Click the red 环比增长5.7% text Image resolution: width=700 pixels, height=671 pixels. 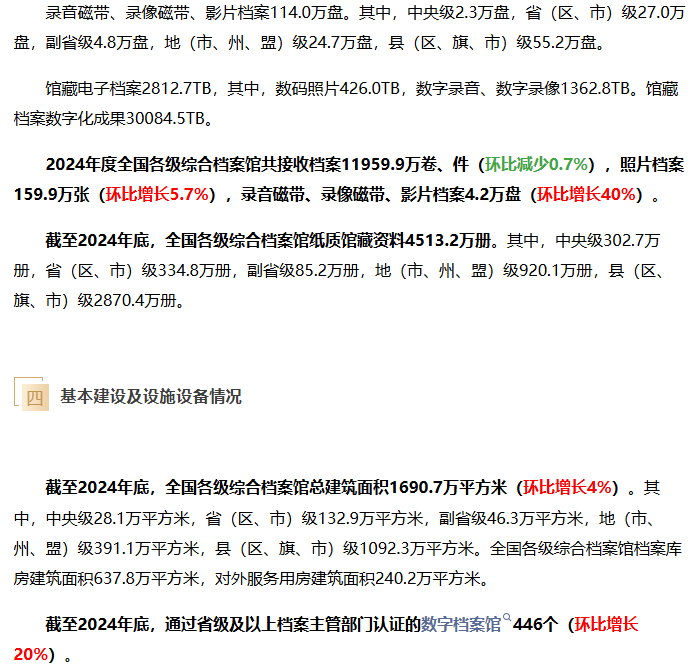(159, 194)
